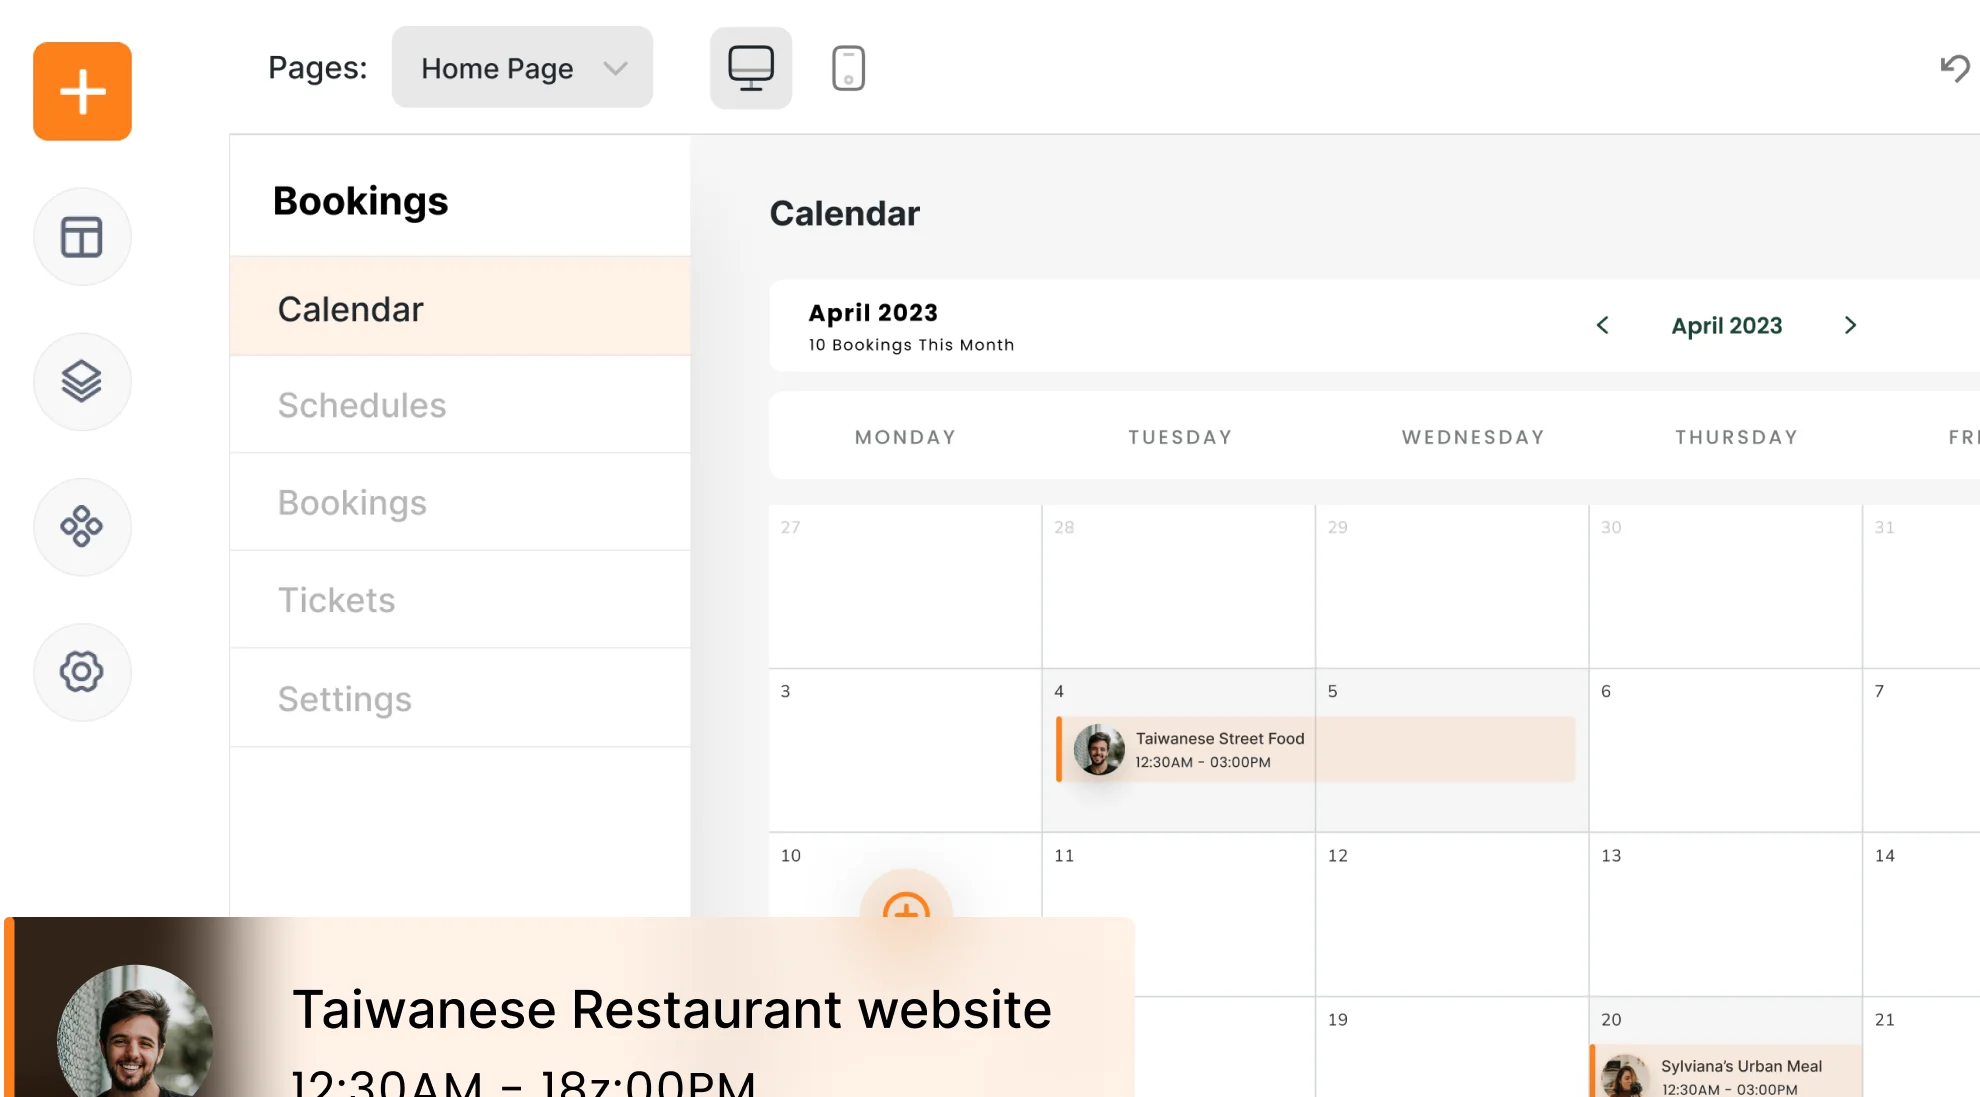The image size is (1980, 1097).
Task: Open the layers stack icon
Action: tap(82, 381)
